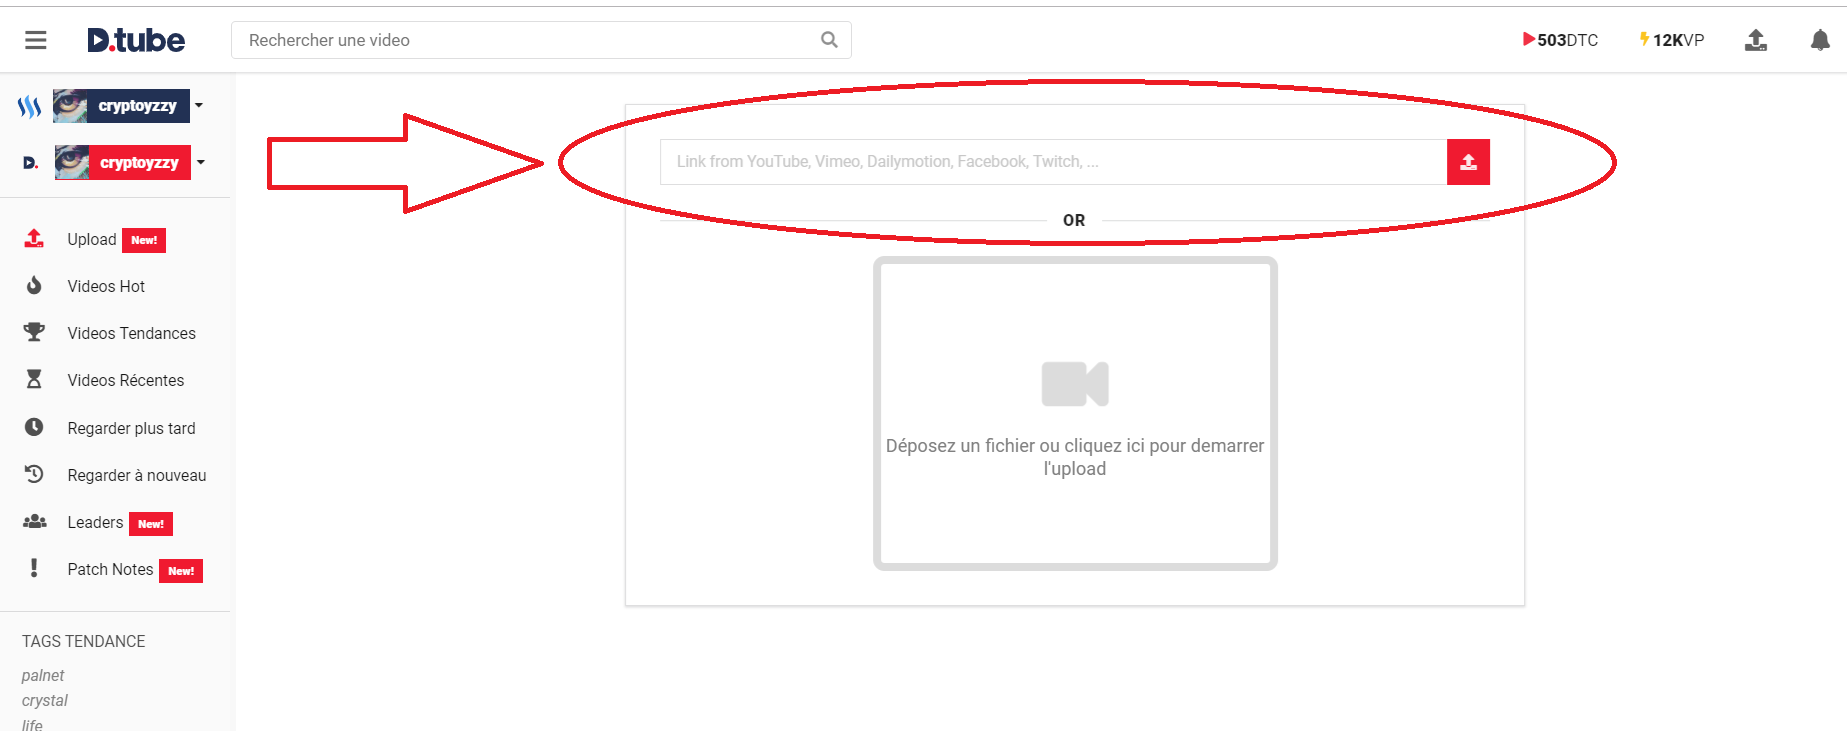Click the New! badge beside Upload
This screenshot has width=1847, height=731.
tap(144, 240)
